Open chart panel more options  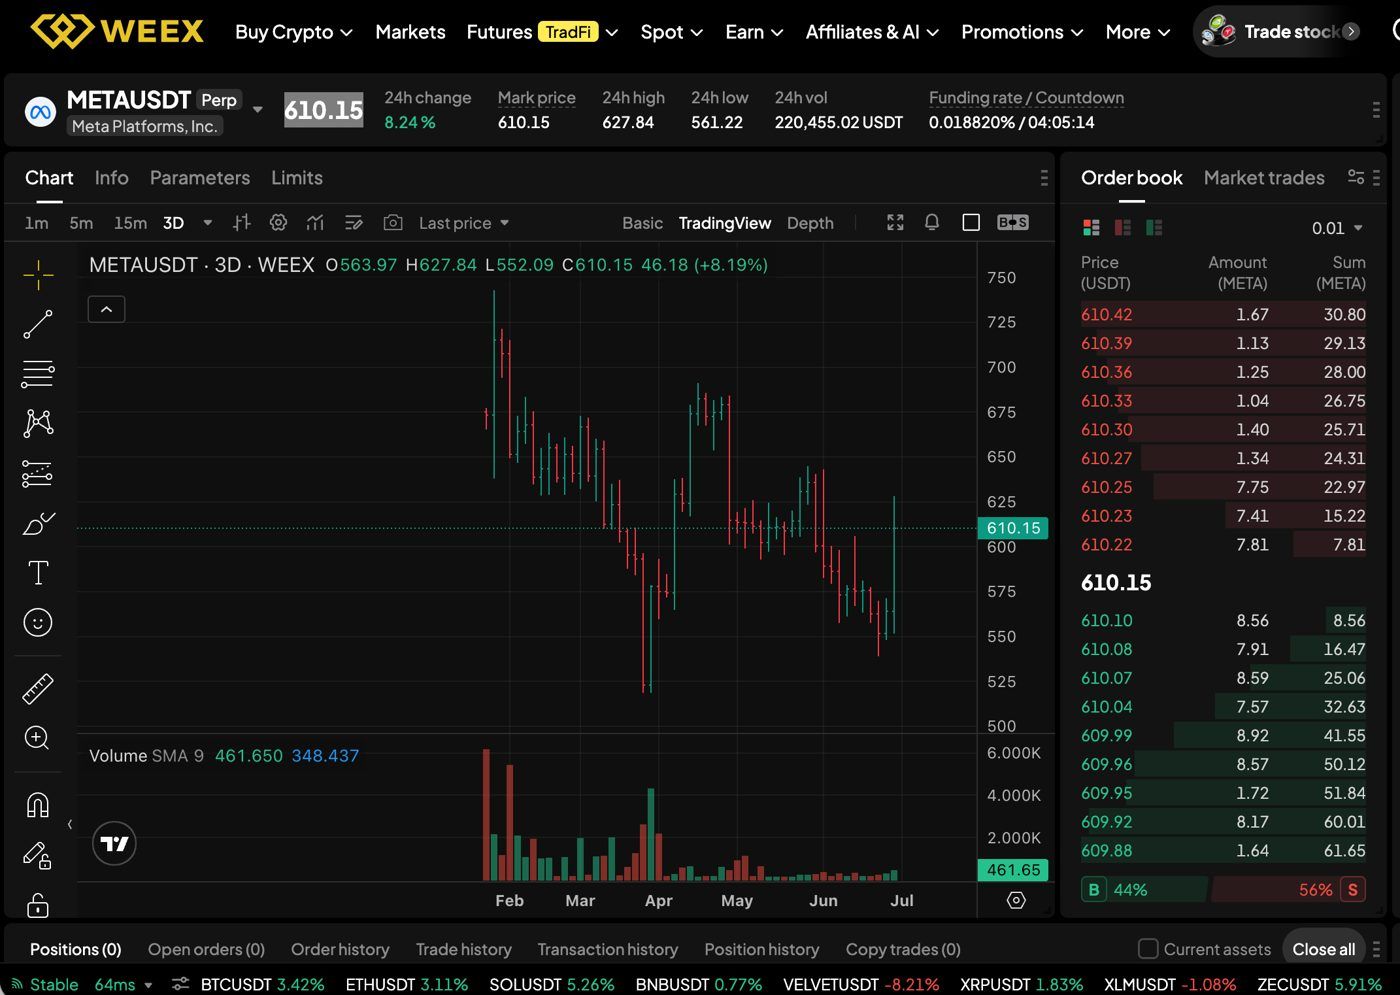1044,177
